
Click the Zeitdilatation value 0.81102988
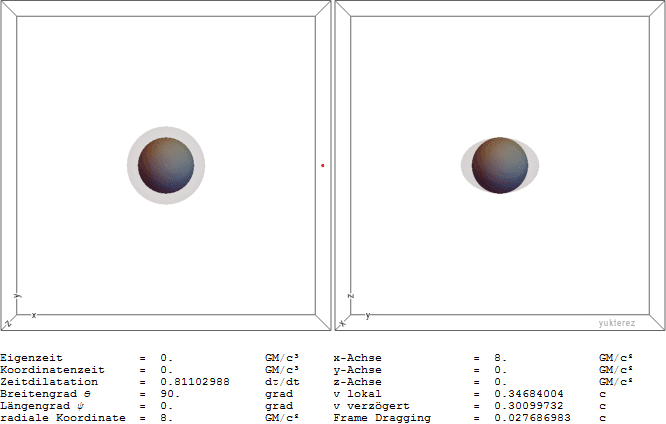195,381
